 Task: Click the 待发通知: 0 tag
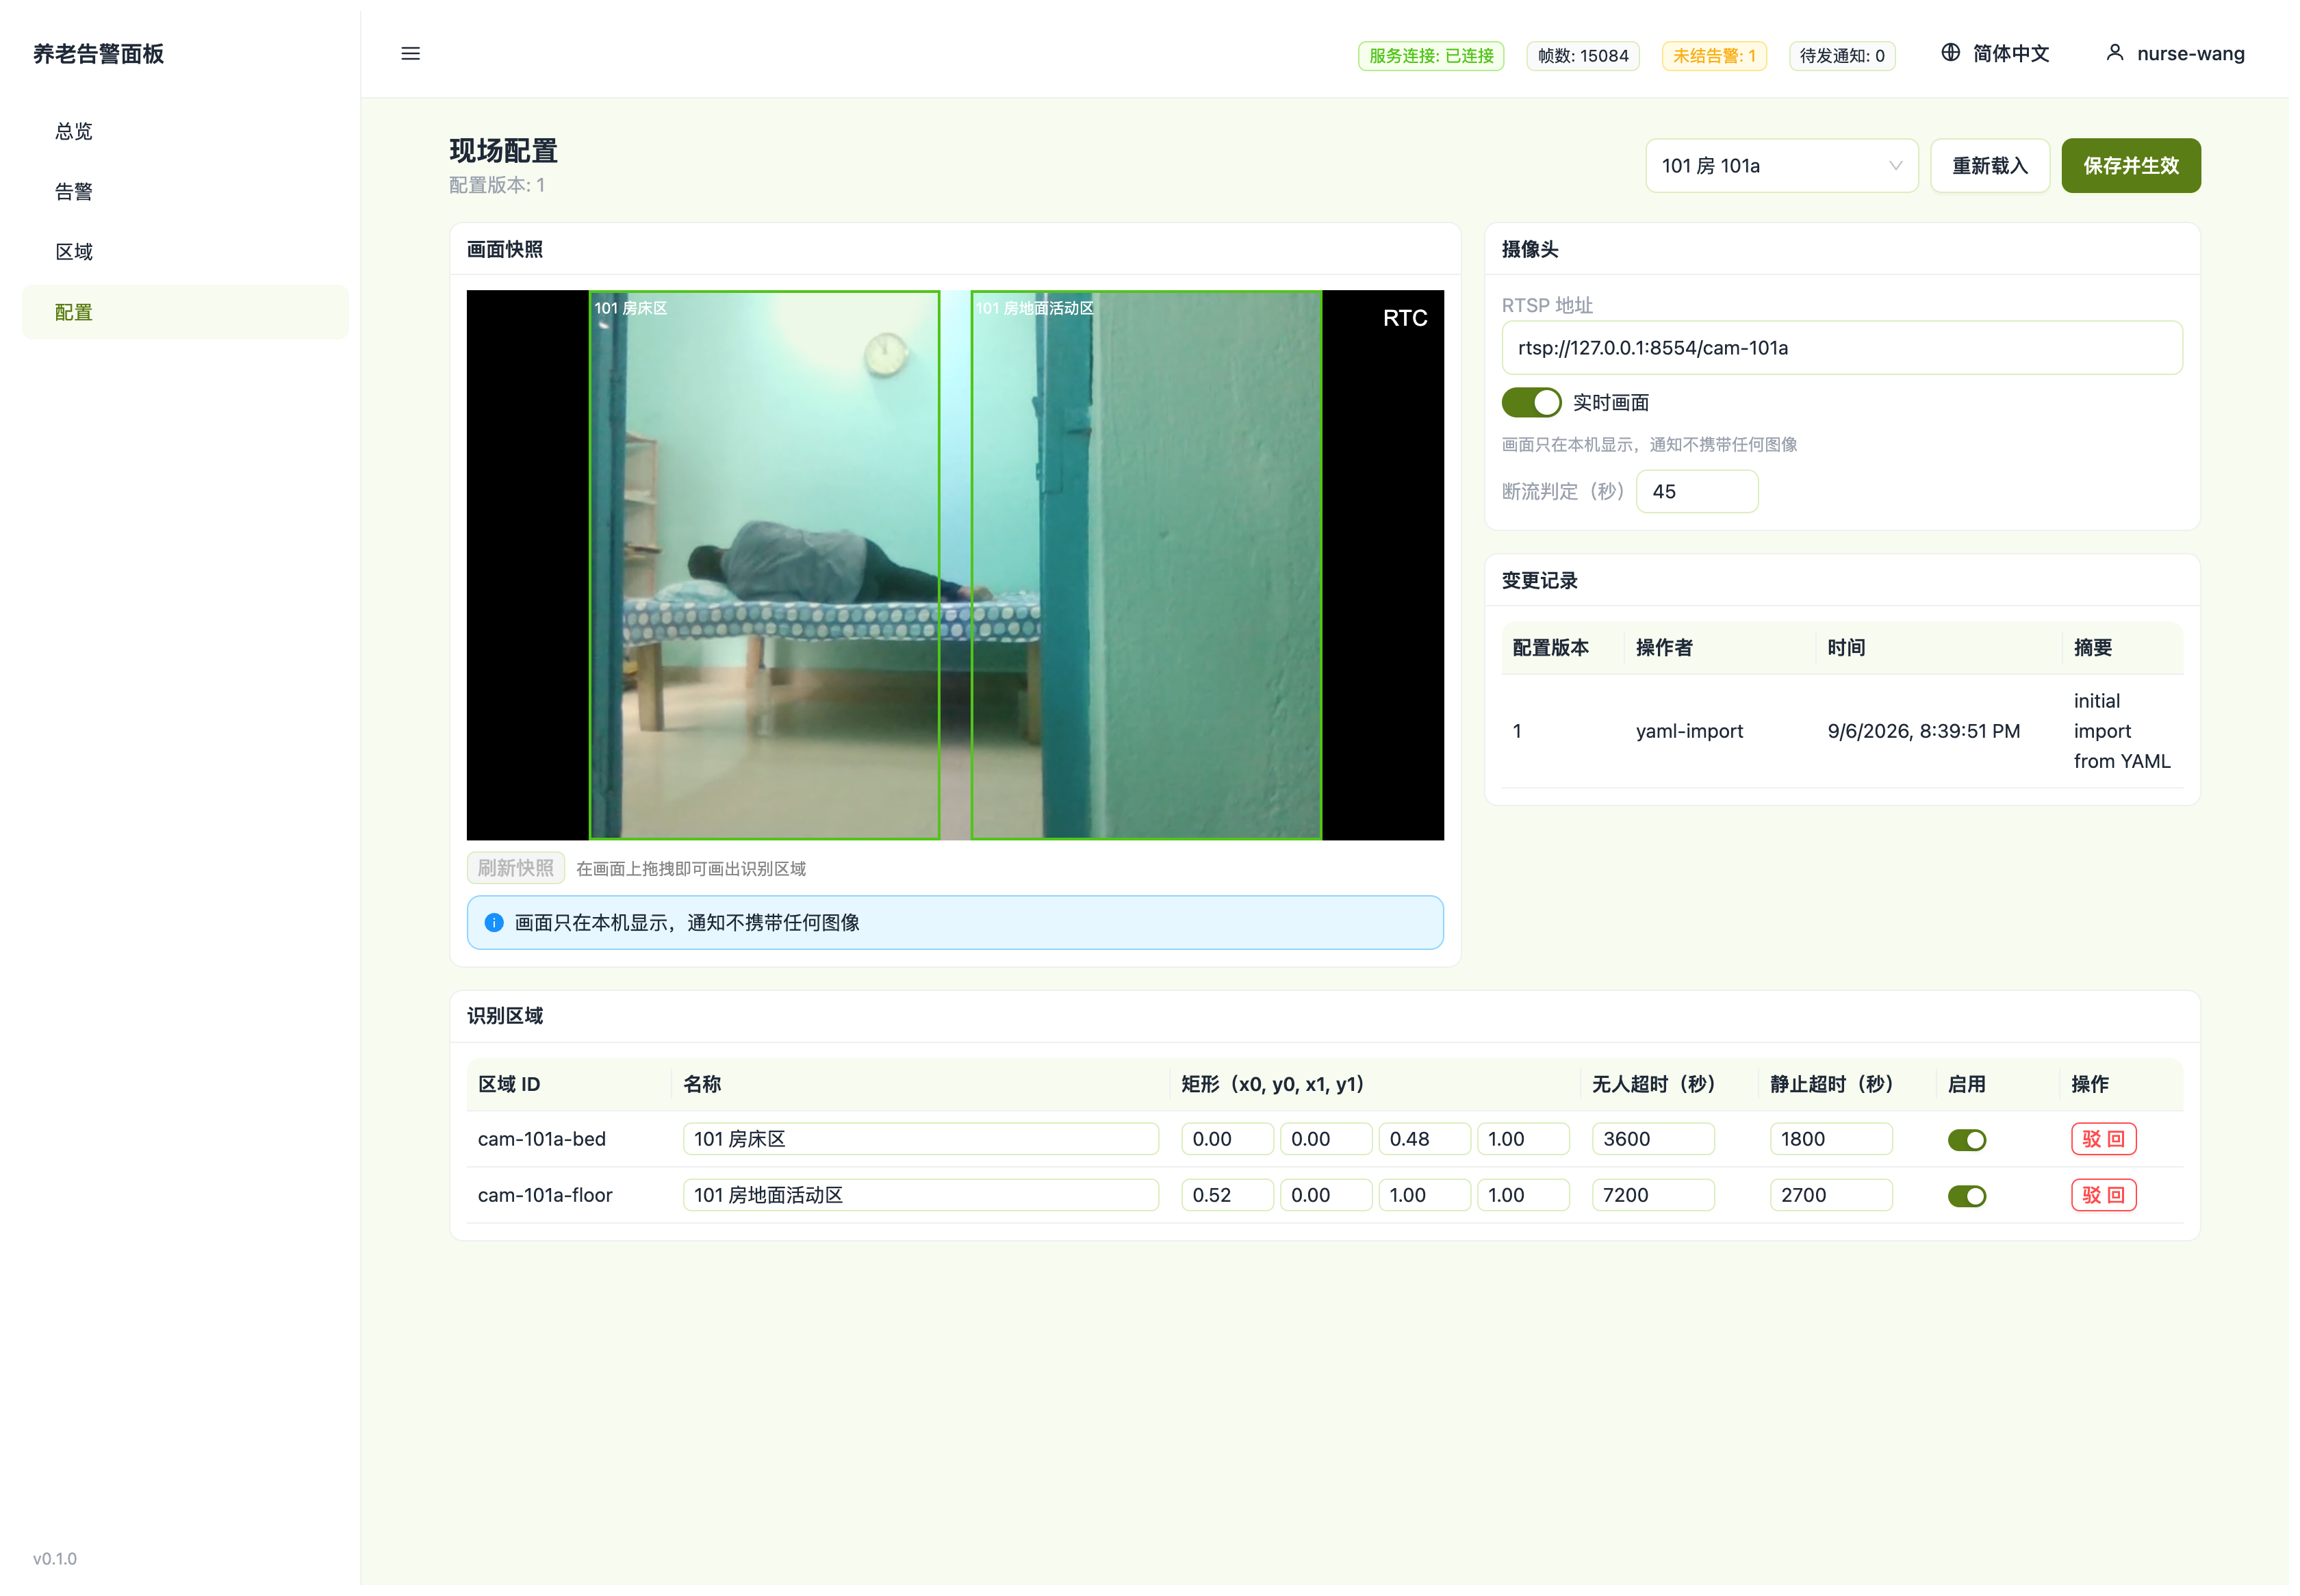point(1842,56)
